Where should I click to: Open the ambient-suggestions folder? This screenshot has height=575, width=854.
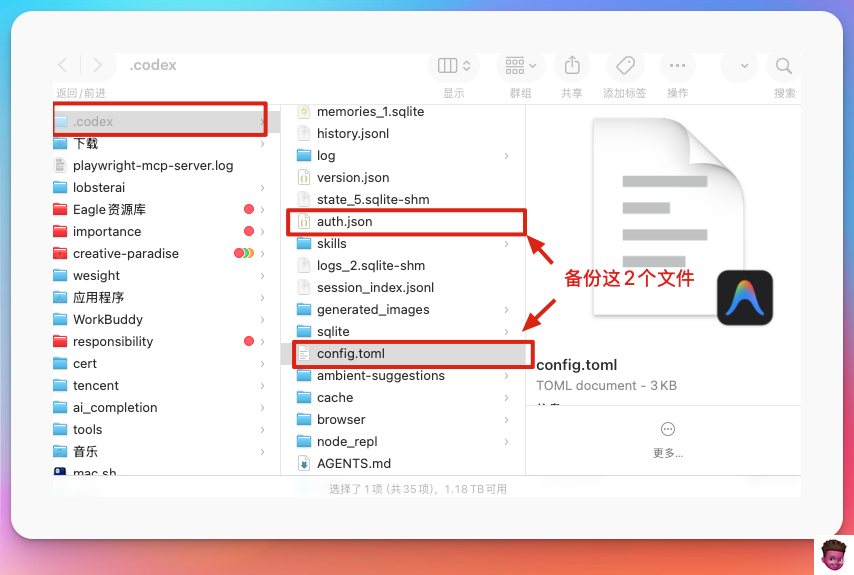(x=403, y=376)
